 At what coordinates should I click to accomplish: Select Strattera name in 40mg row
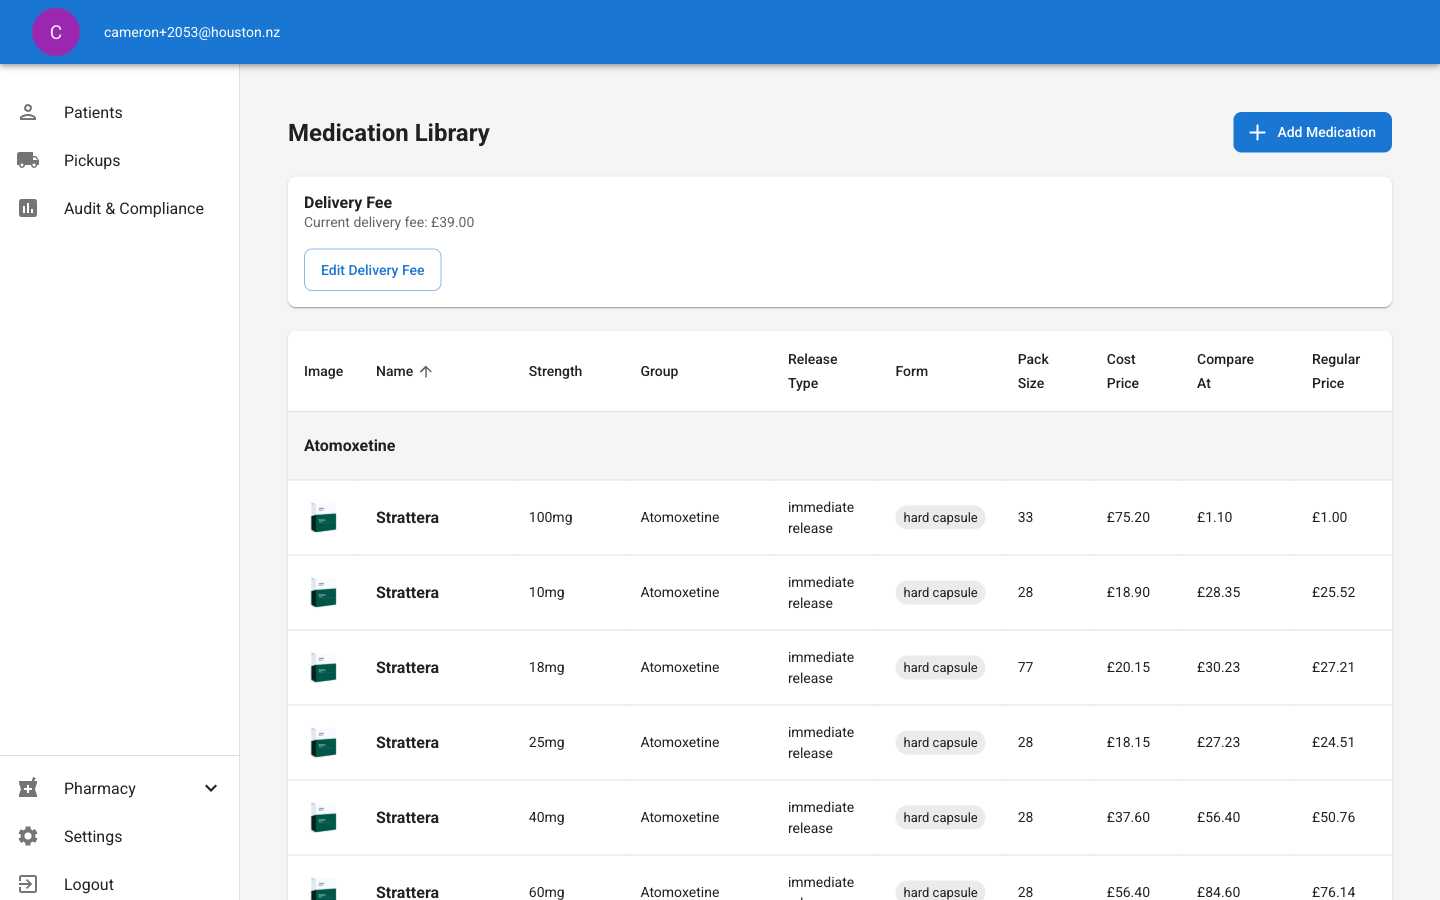(x=407, y=817)
